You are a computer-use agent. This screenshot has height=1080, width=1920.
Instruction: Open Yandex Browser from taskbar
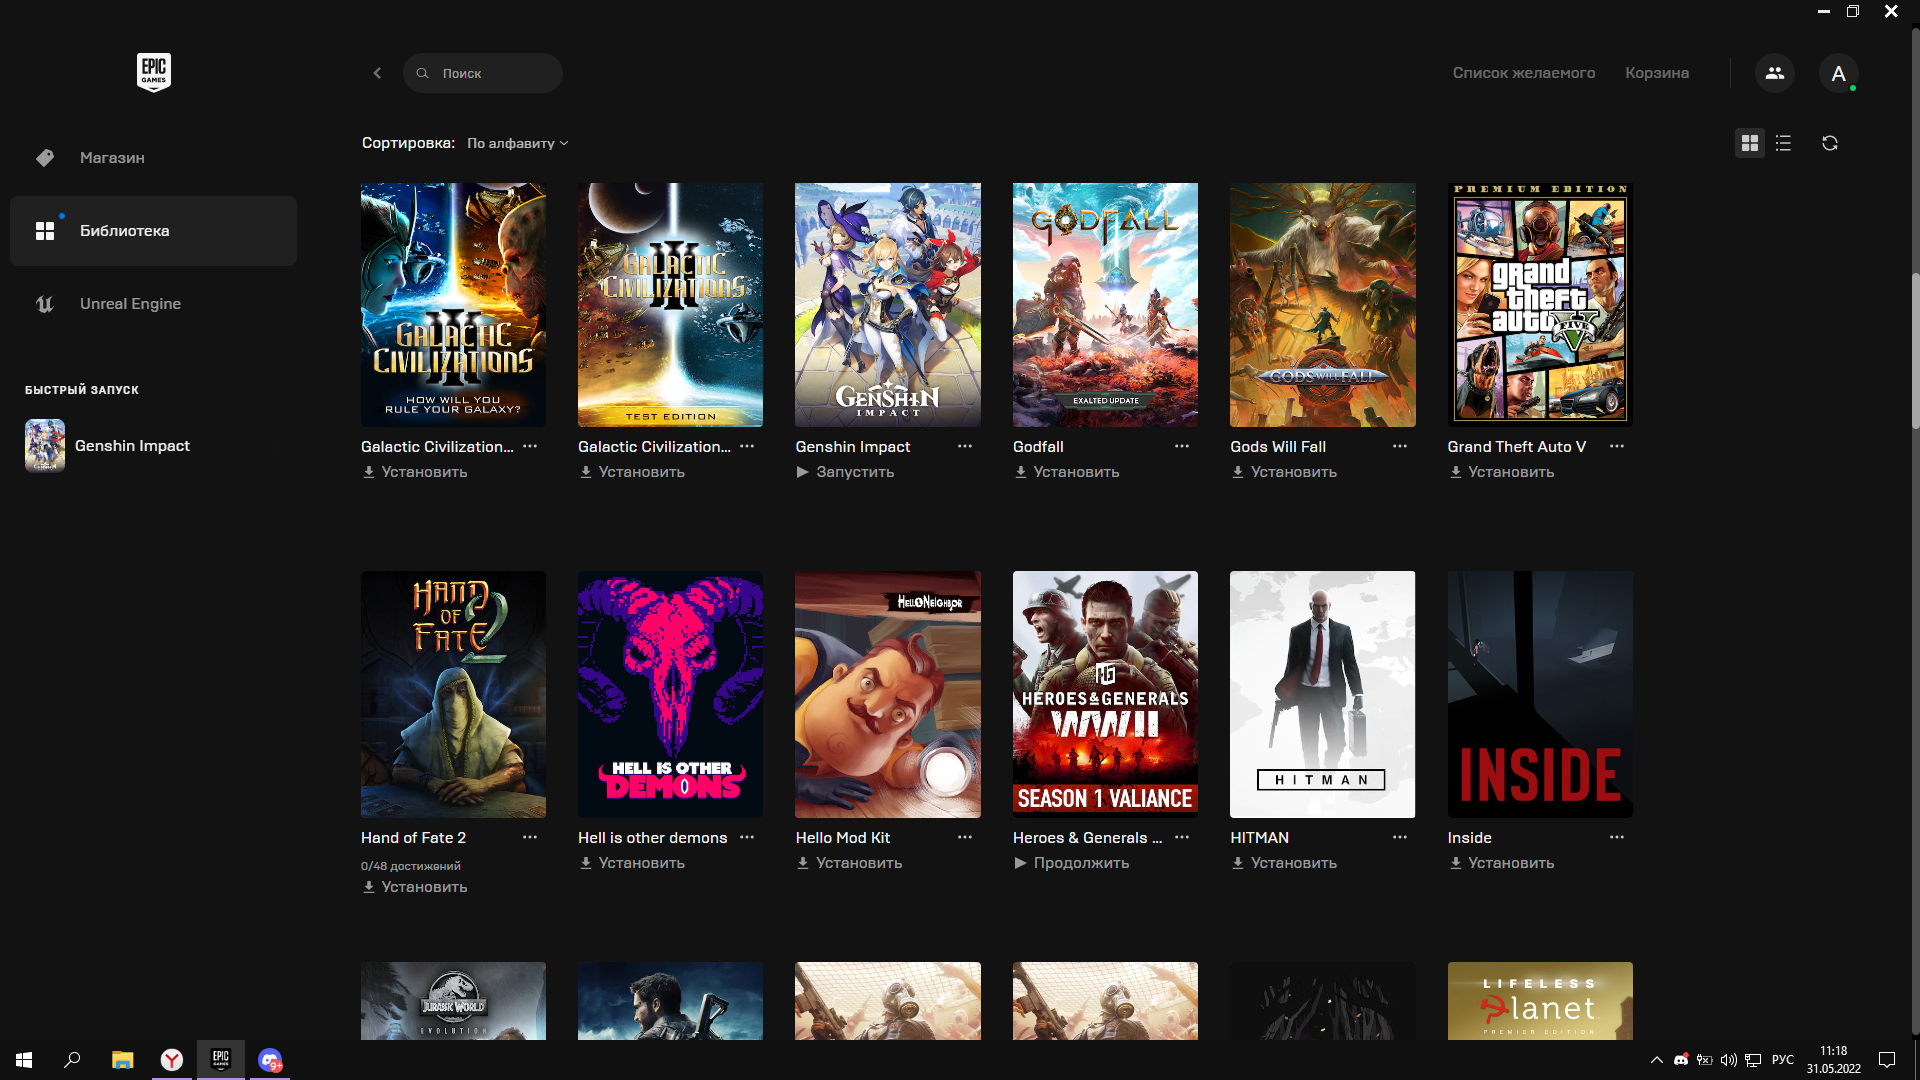point(172,1060)
